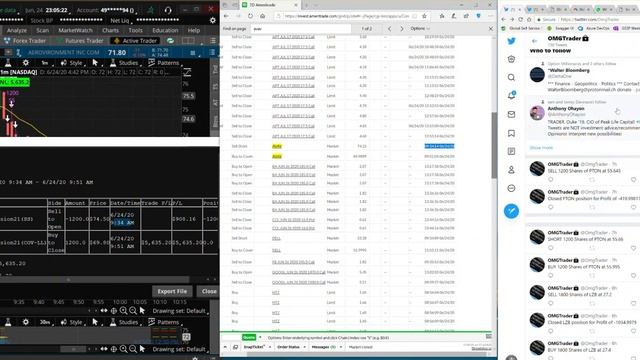Screen dimensions: 640x360
Task: Open the chart grid layout selector
Action: (x=188, y=41)
